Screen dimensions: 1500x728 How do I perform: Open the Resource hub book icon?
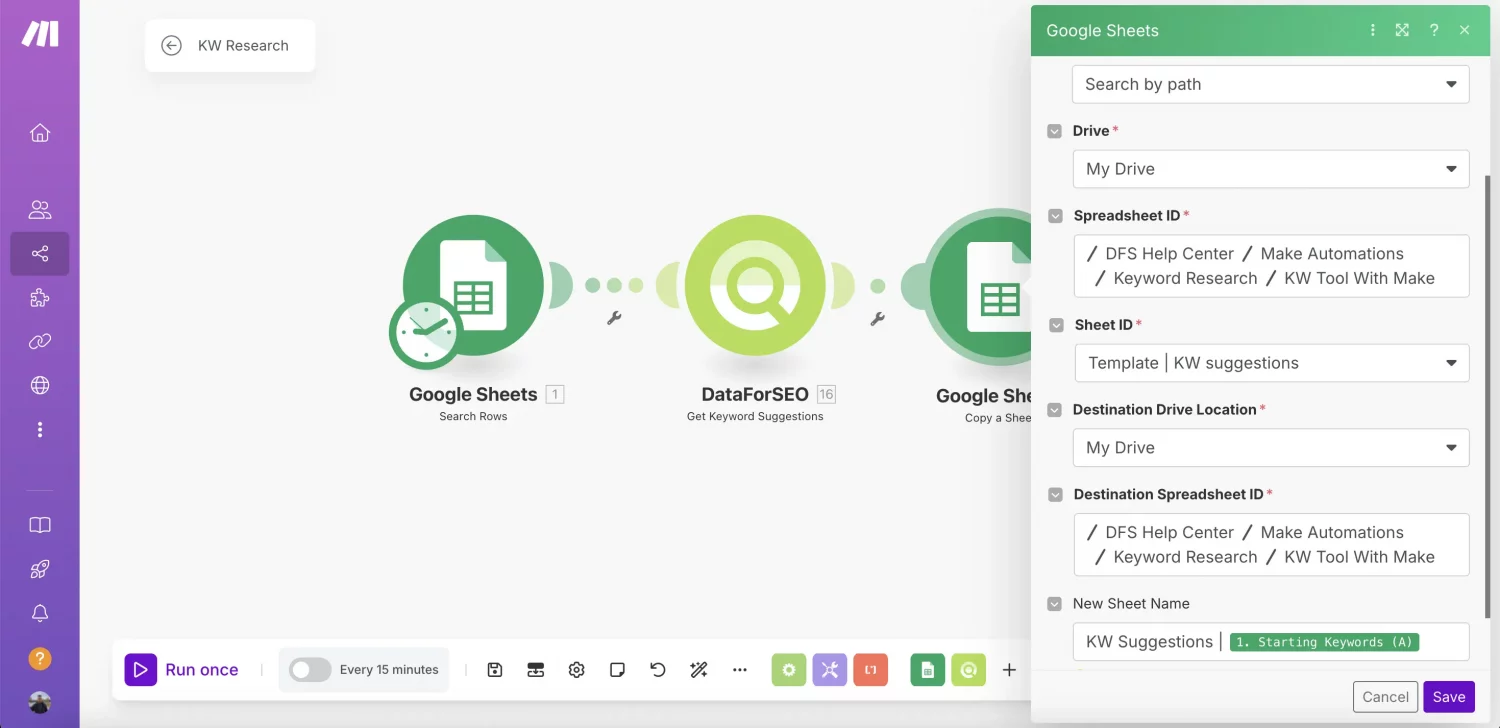click(40, 525)
